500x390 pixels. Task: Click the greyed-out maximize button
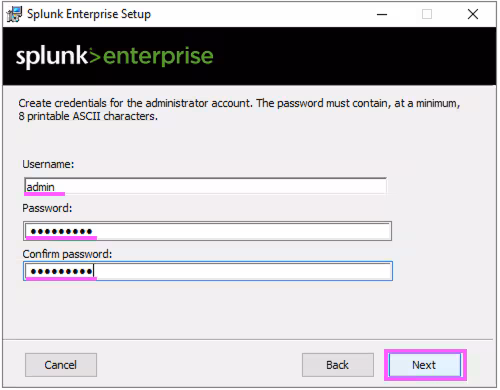427,14
